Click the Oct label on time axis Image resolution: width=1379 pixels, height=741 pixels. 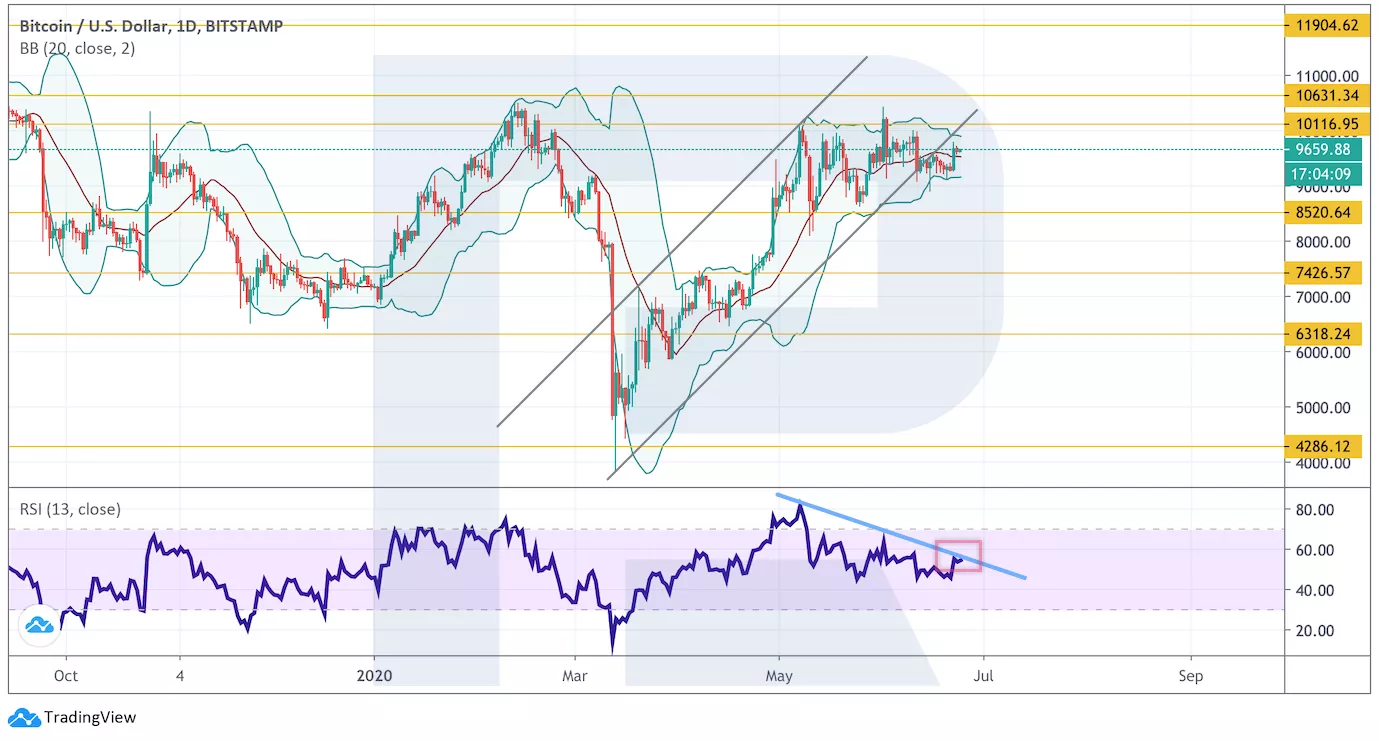66,676
